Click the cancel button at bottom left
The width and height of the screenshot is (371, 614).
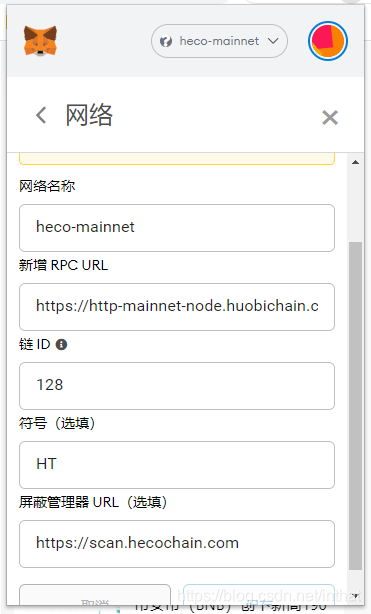tap(95, 594)
